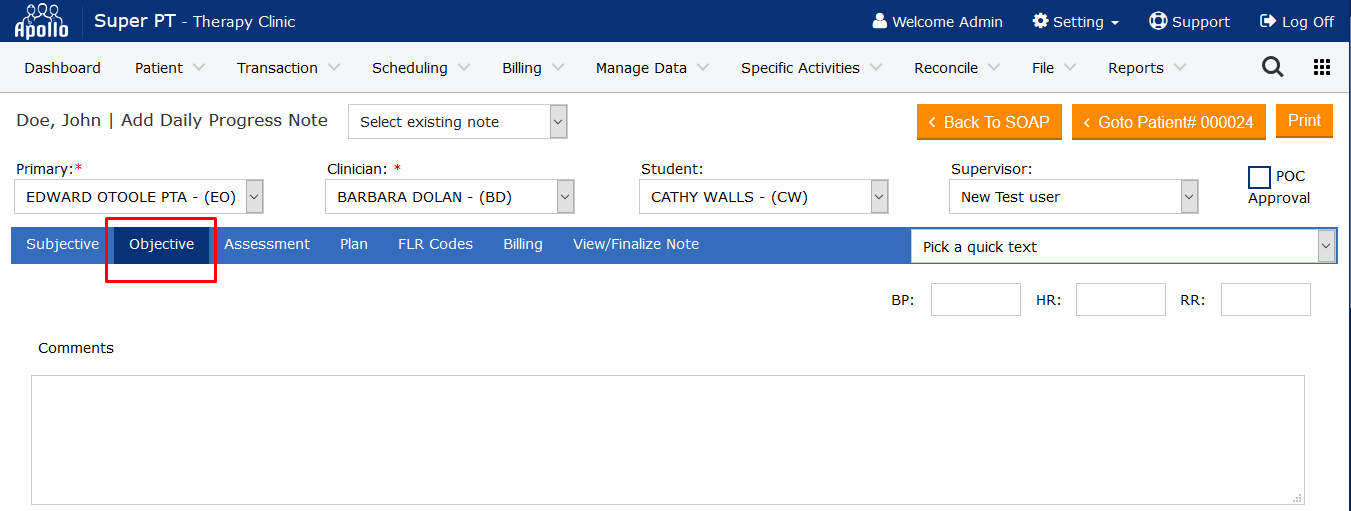Screen dimensions: 1351x511
Task: Open the FLR Codes tab
Action: coord(435,244)
